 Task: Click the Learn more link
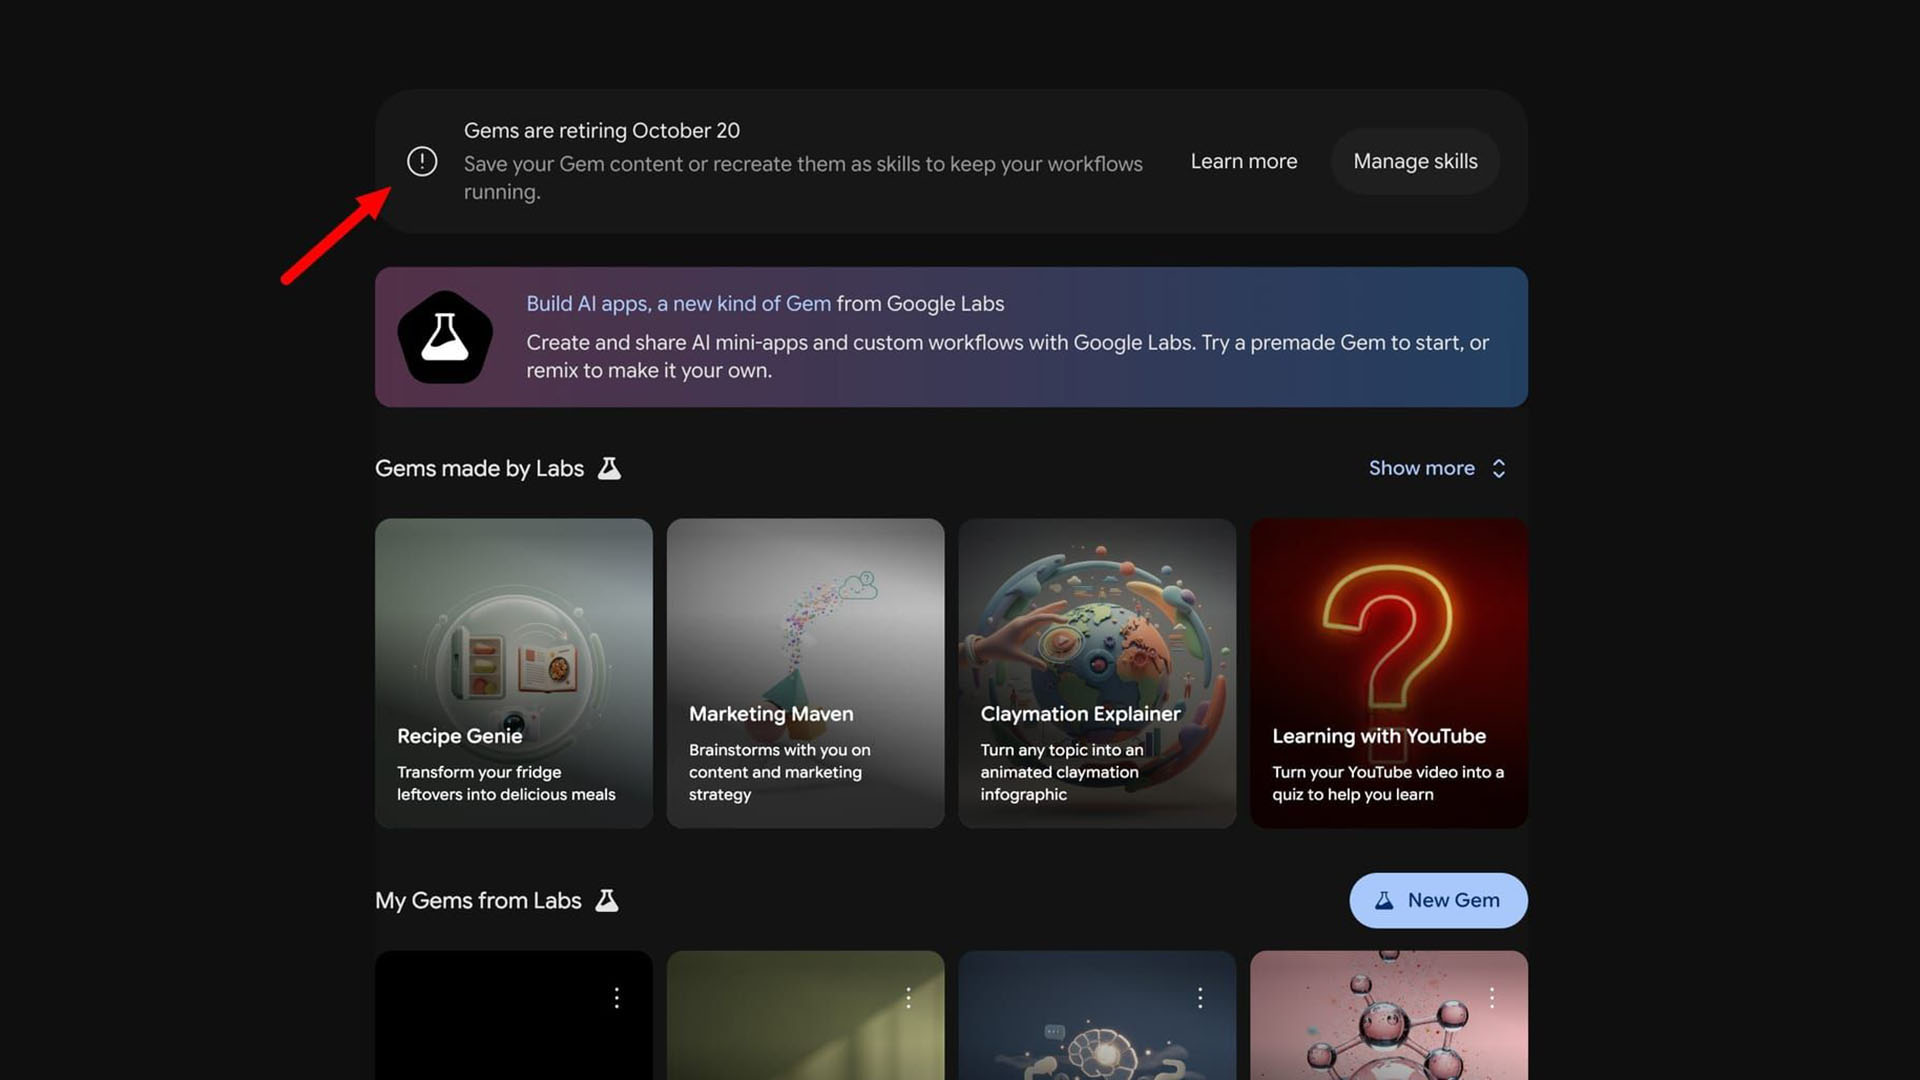coord(1244,161)
